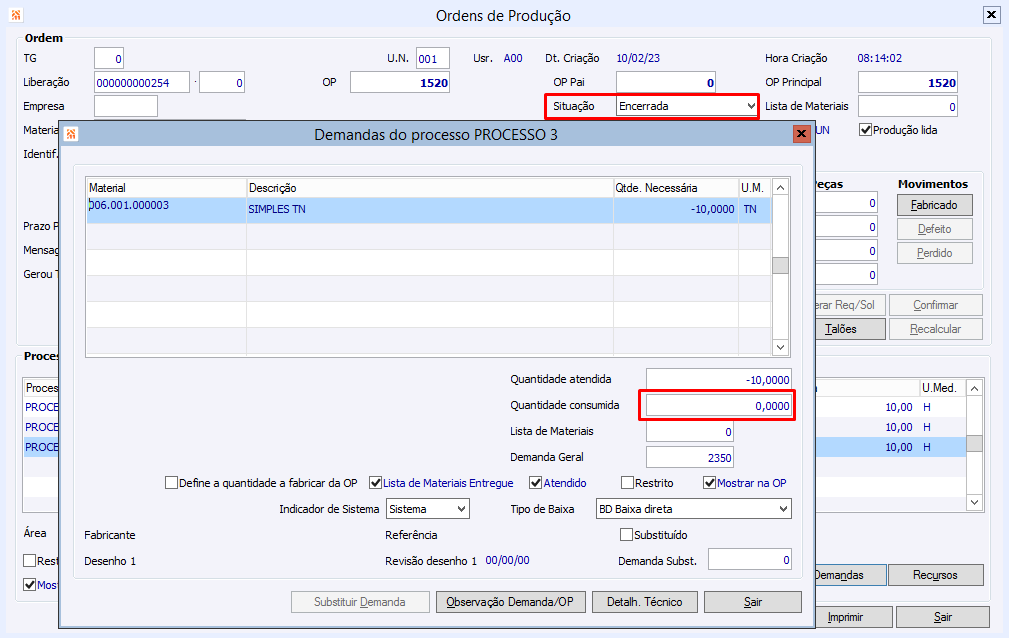Click the materials grid scroll up arrow
Screen dimensions: 1009x638
[x=781, y=188]
